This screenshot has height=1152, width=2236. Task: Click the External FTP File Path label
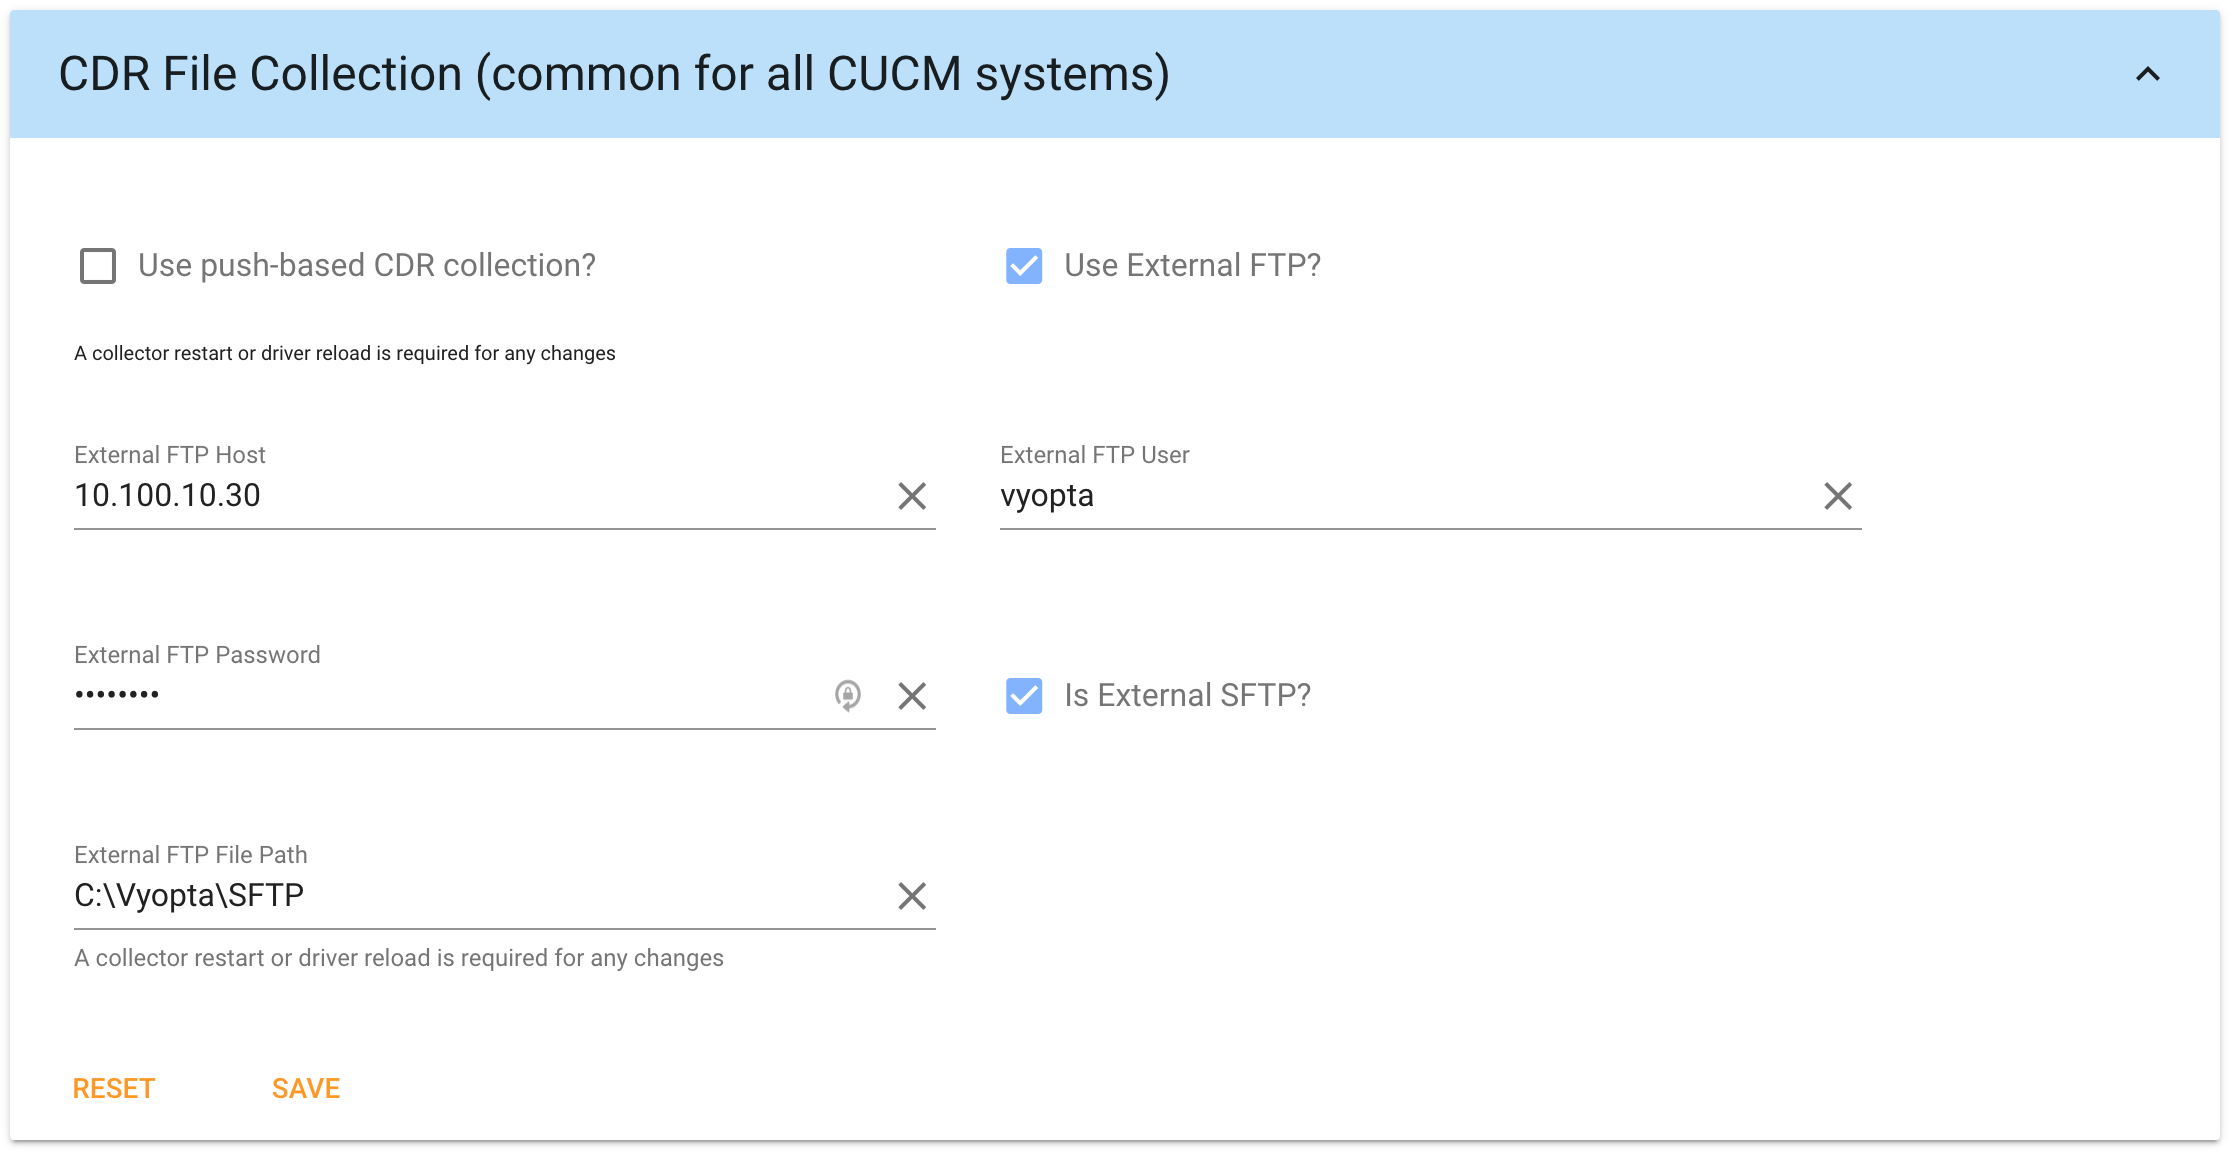pyautogui.click(x=190, y=855)
